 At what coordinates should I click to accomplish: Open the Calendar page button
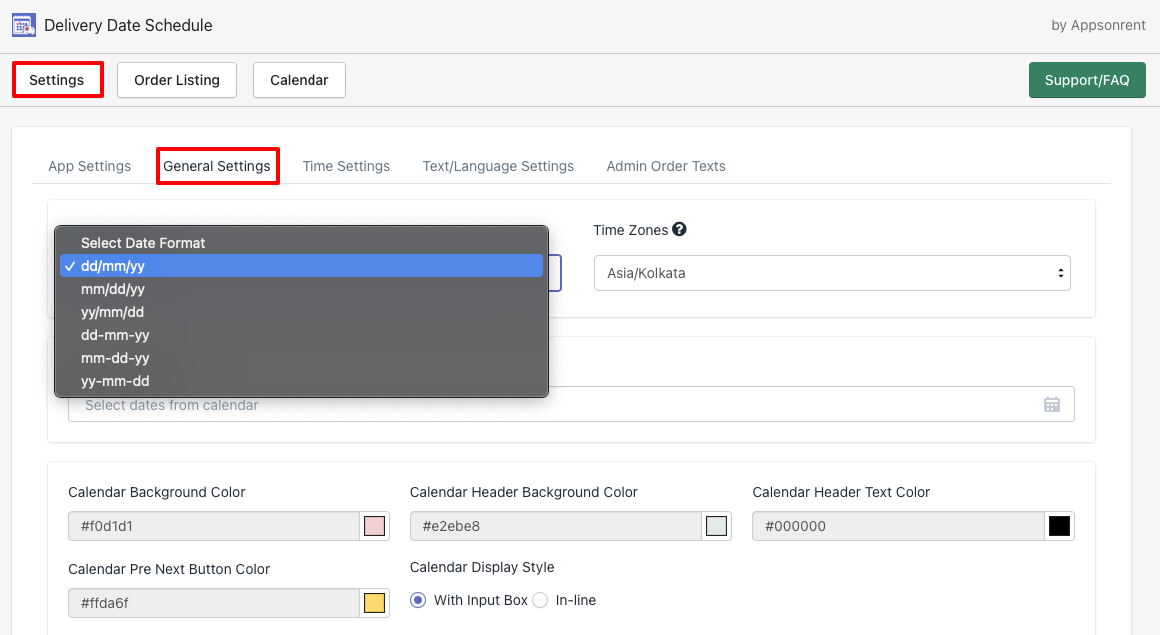[299, 80]
